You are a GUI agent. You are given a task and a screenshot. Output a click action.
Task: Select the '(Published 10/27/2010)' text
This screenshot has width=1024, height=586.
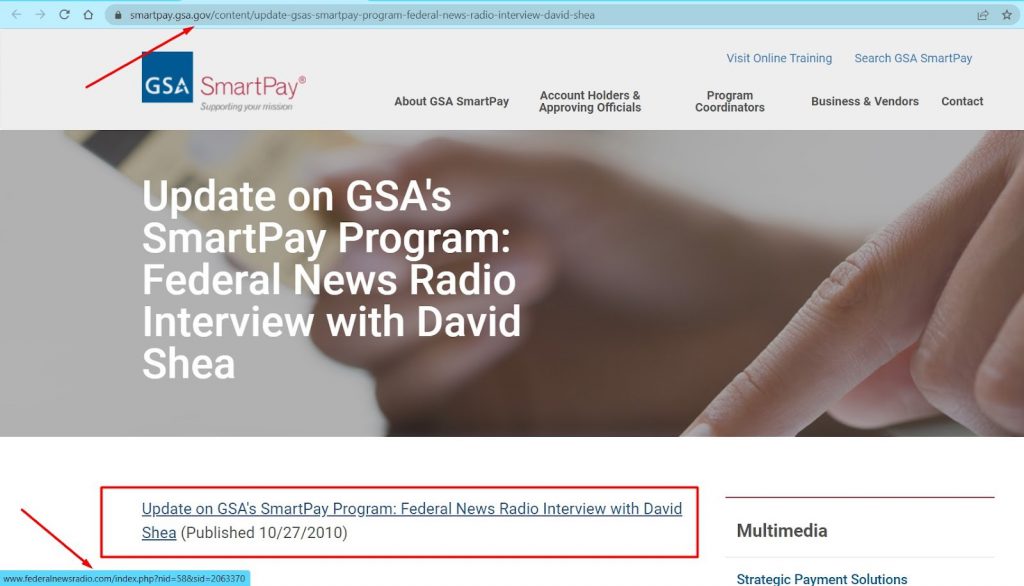click(x=264, y=532)
